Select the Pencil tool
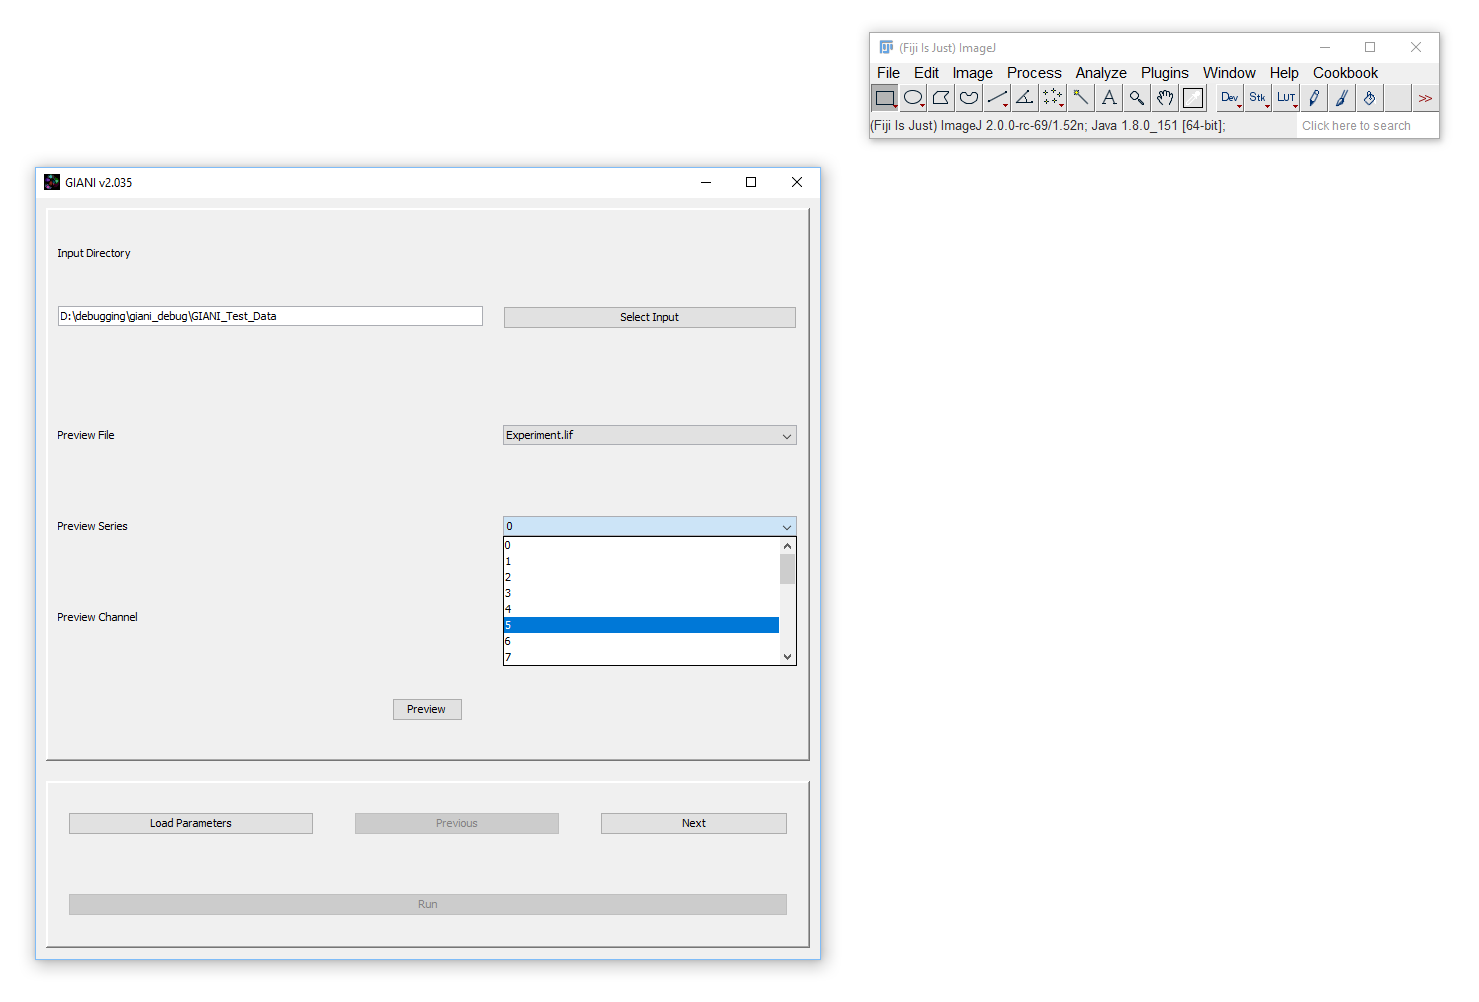Viewport: 1479px width, 1002px height. (1314, 98)
